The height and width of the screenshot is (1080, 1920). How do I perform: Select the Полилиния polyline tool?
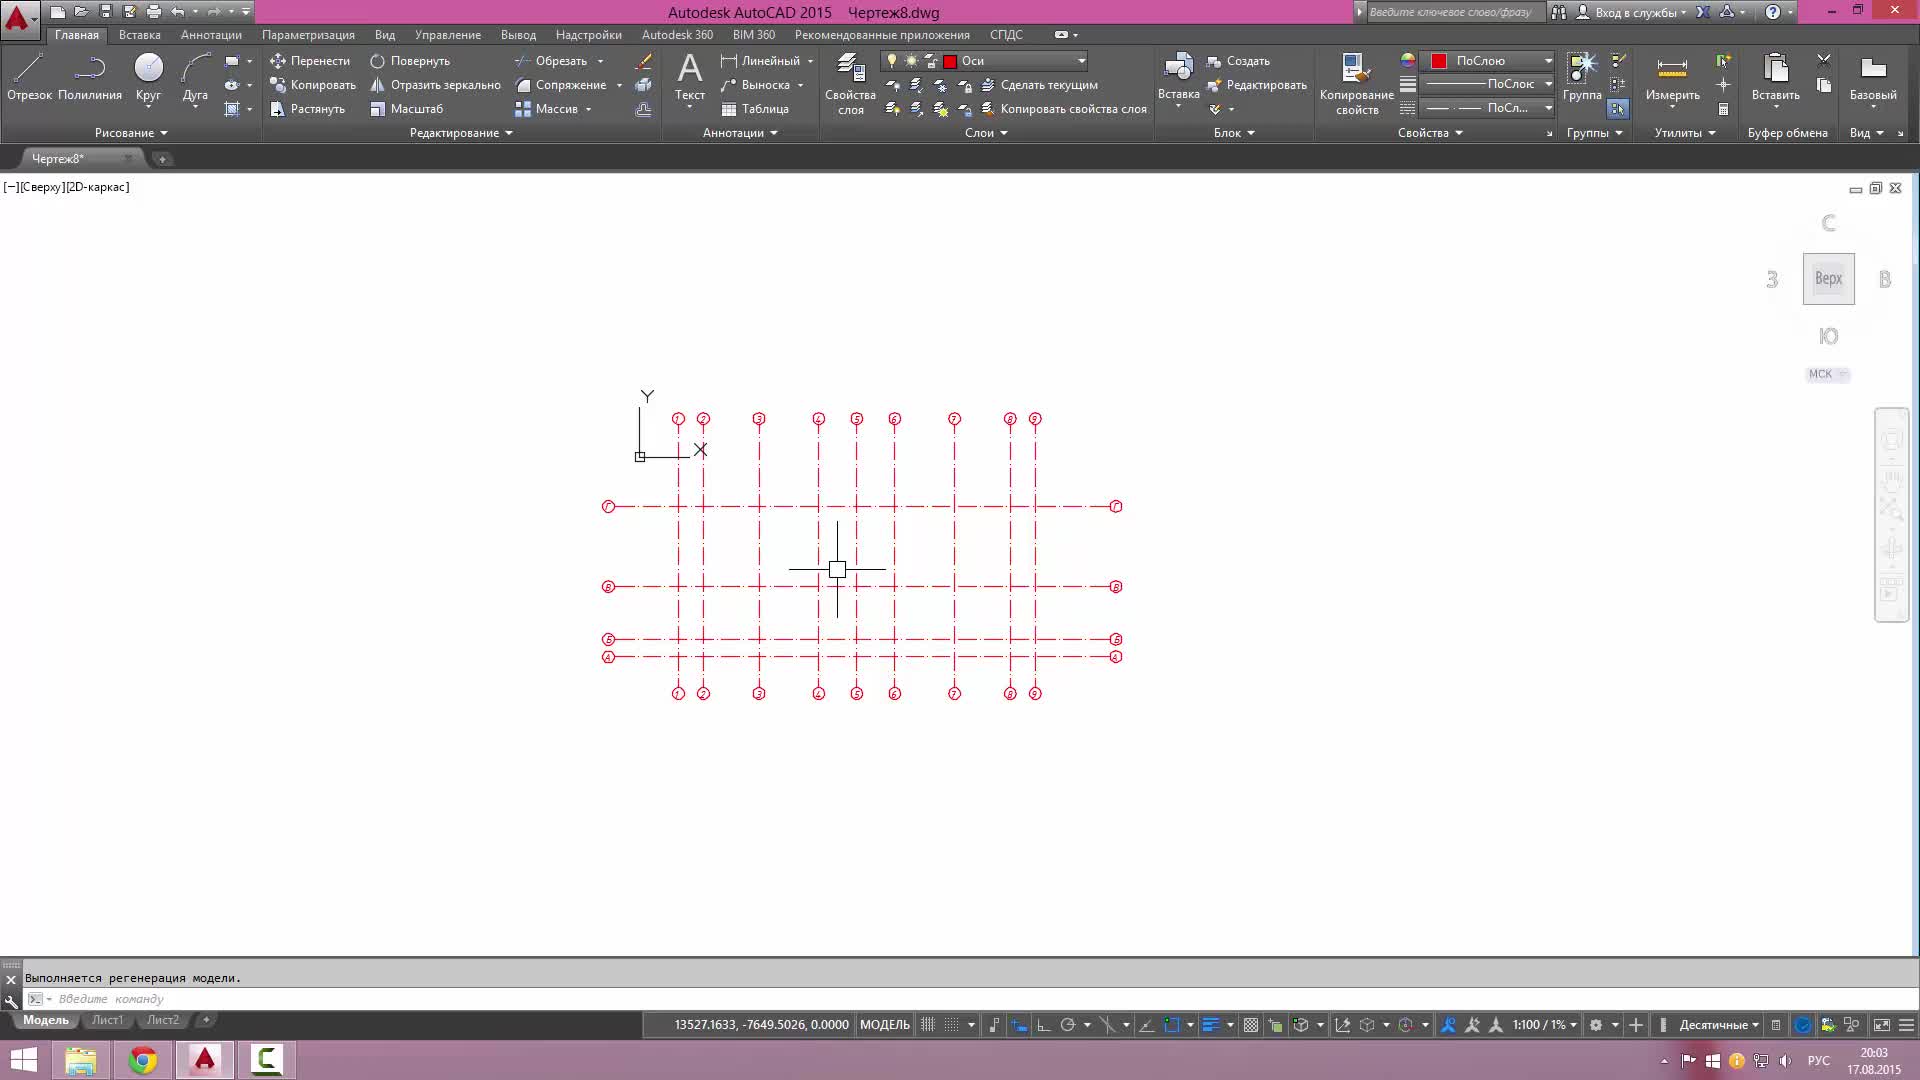click(90, 78)
